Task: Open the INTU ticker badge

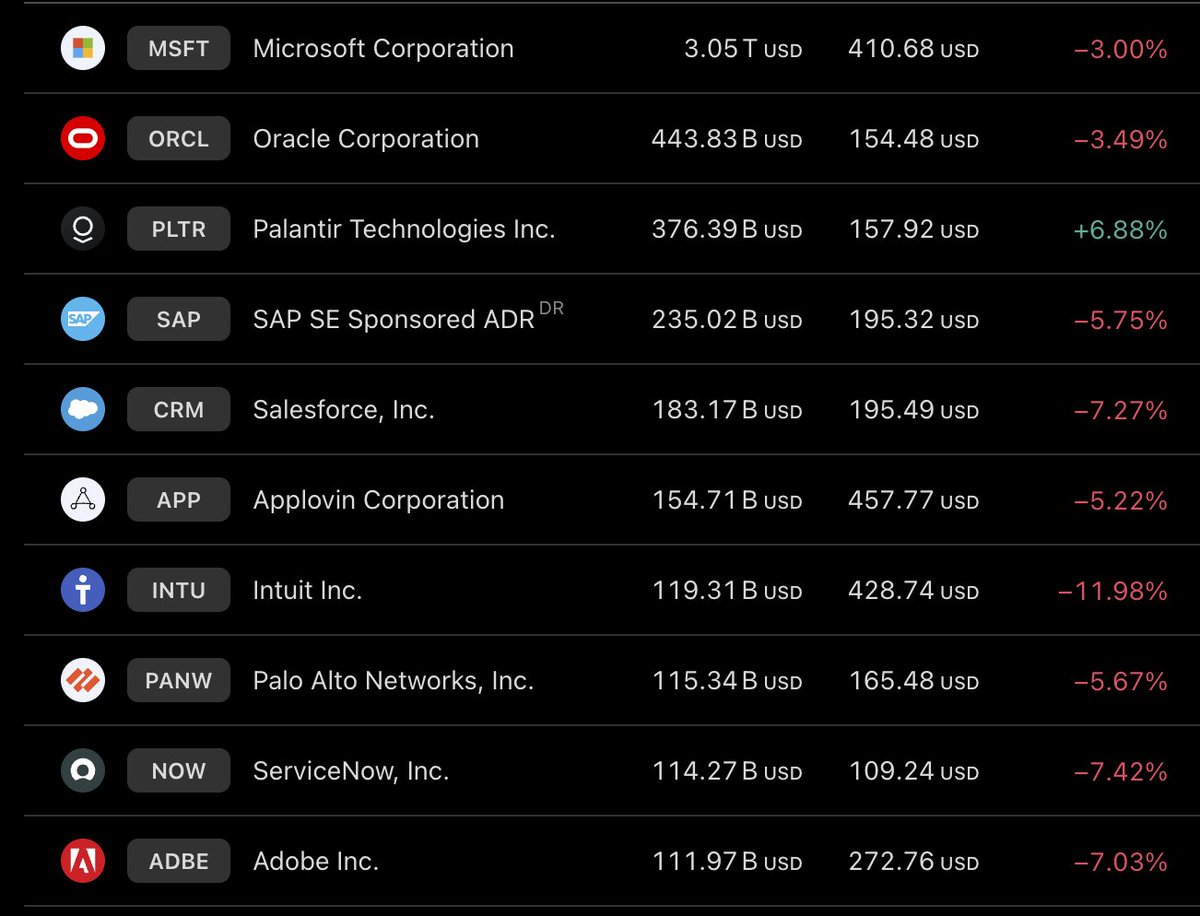Action: pyautogui.click(x=179, y=590)
